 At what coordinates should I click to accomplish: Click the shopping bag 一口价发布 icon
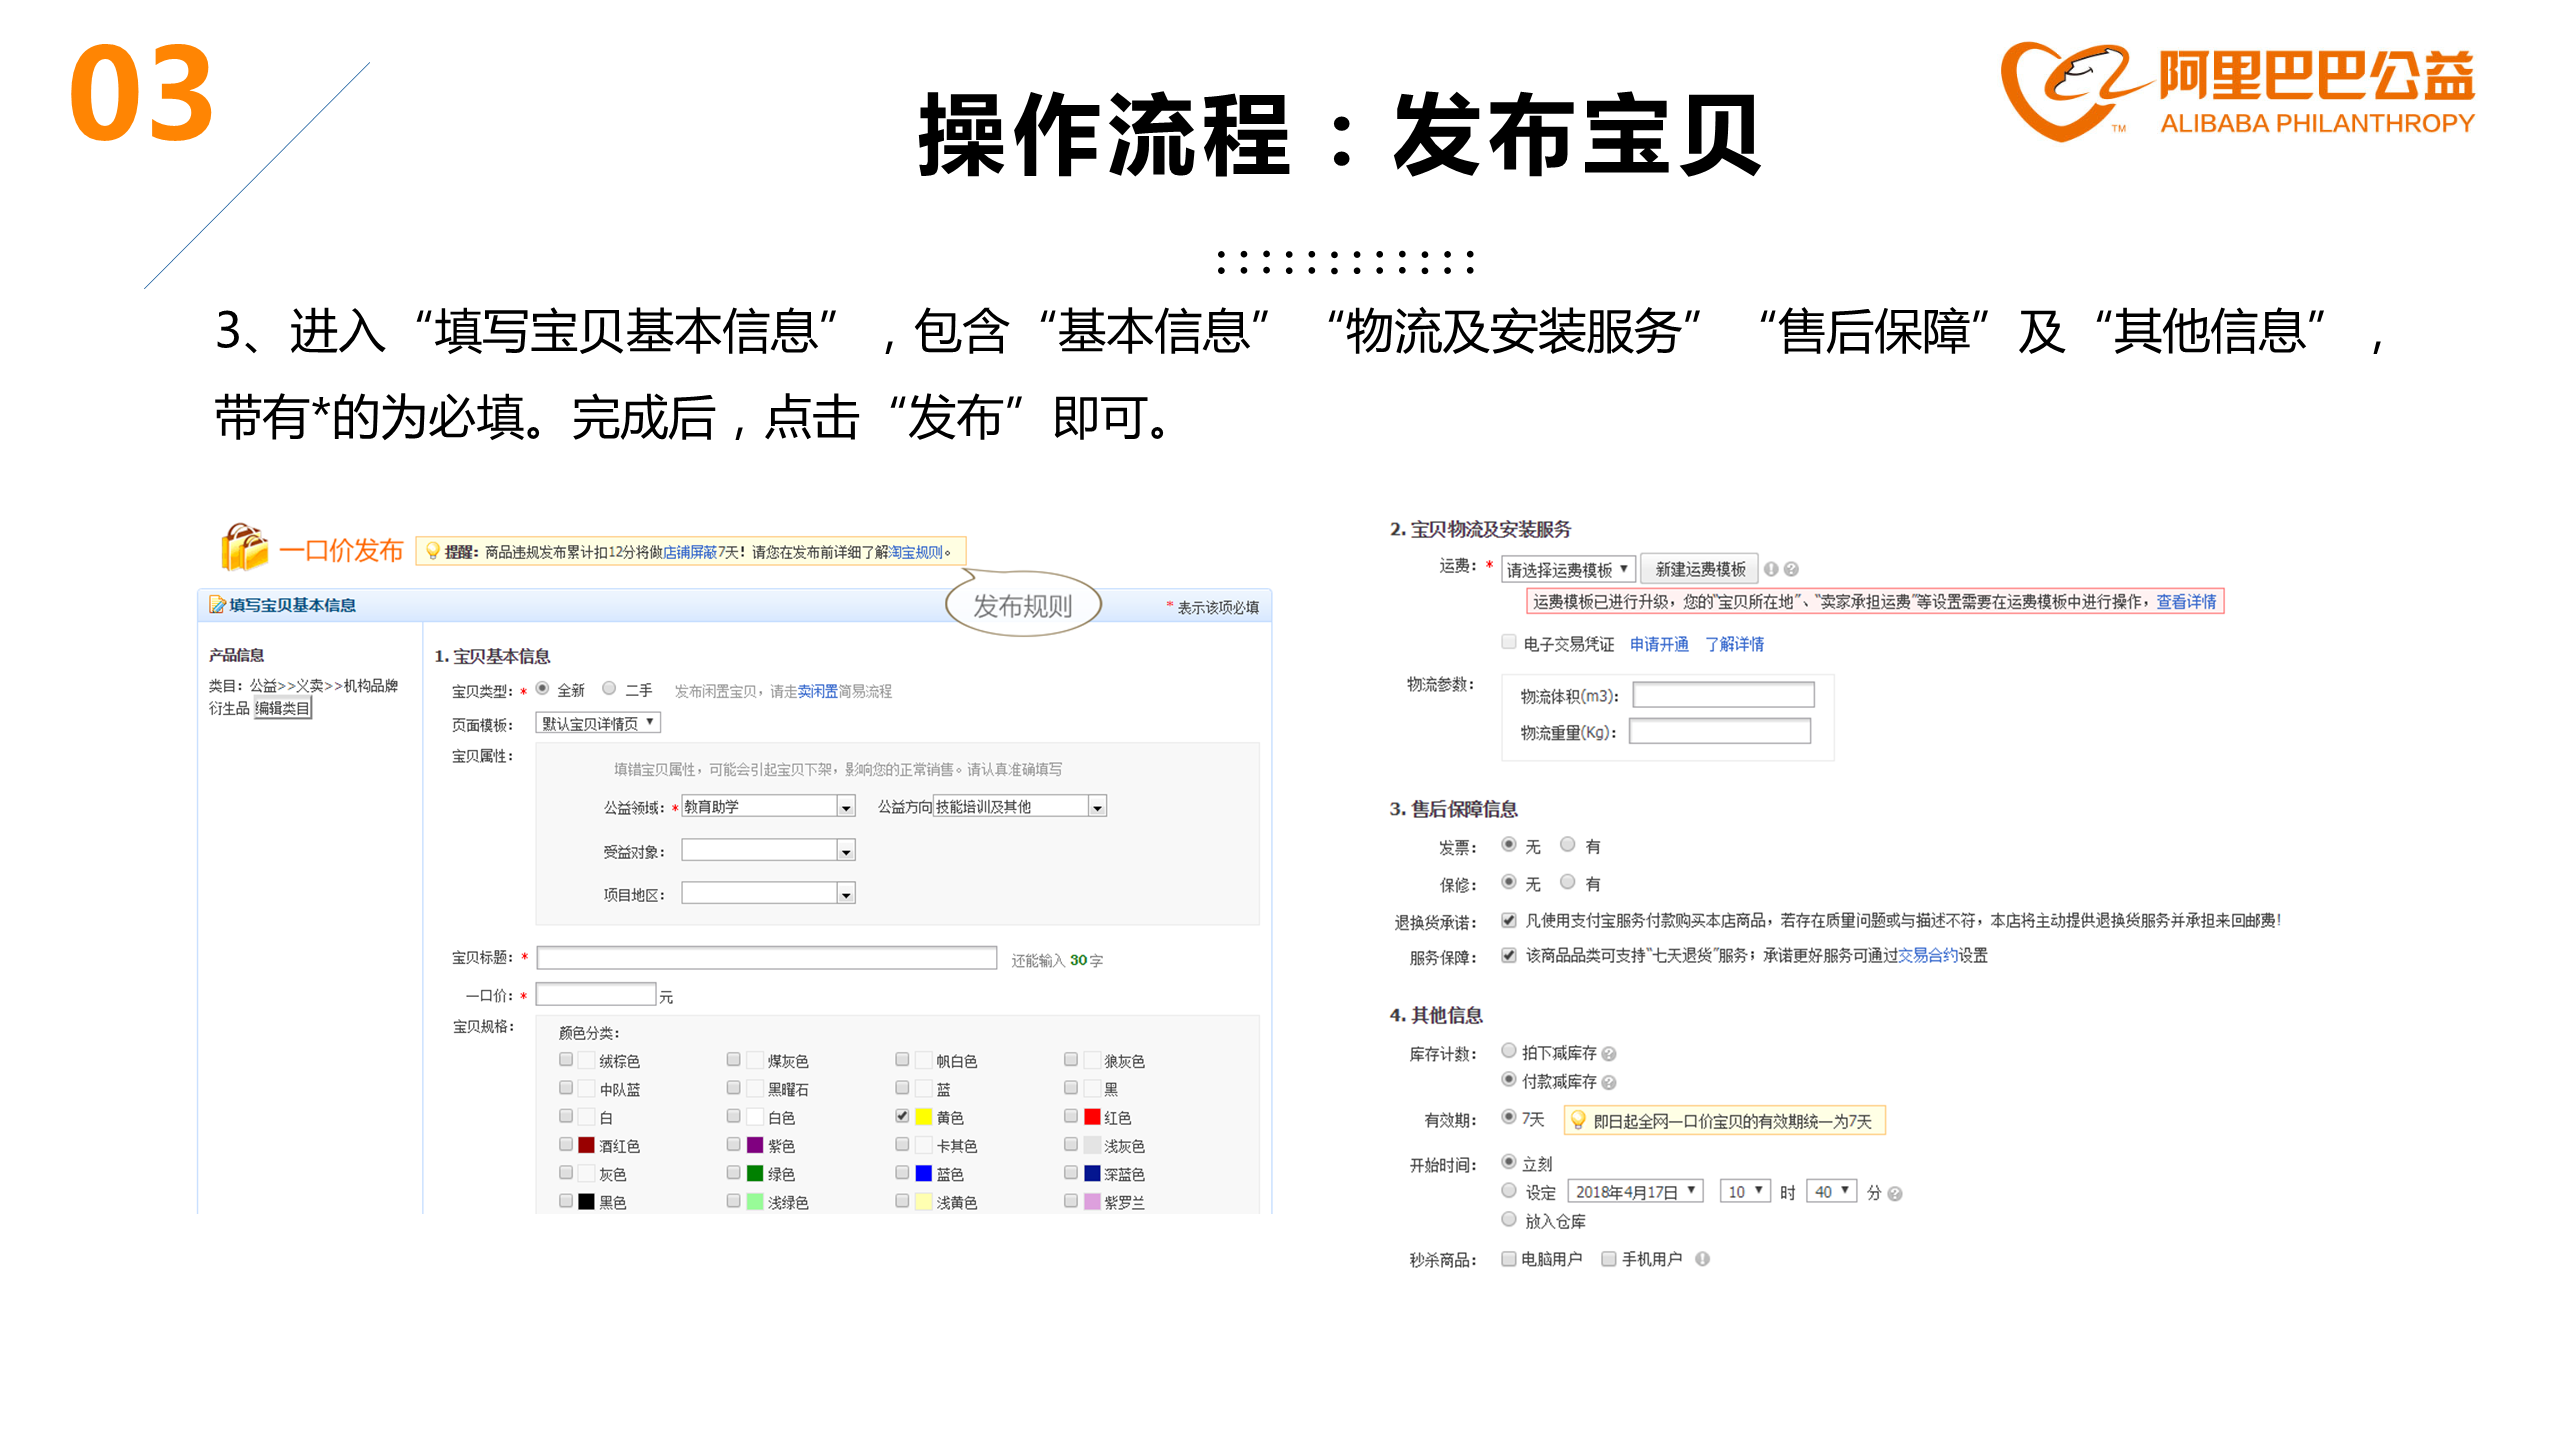244,548
